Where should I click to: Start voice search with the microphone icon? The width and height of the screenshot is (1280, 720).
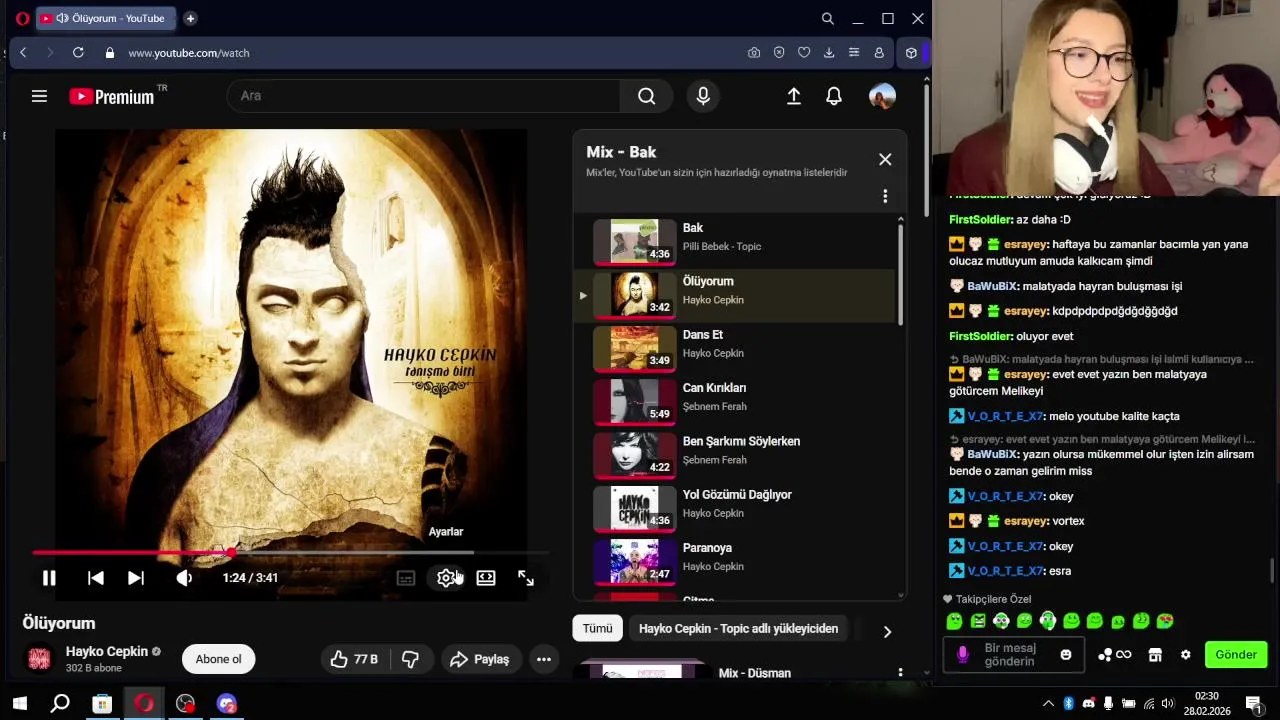pyautogui.click(x=703, y=96)
